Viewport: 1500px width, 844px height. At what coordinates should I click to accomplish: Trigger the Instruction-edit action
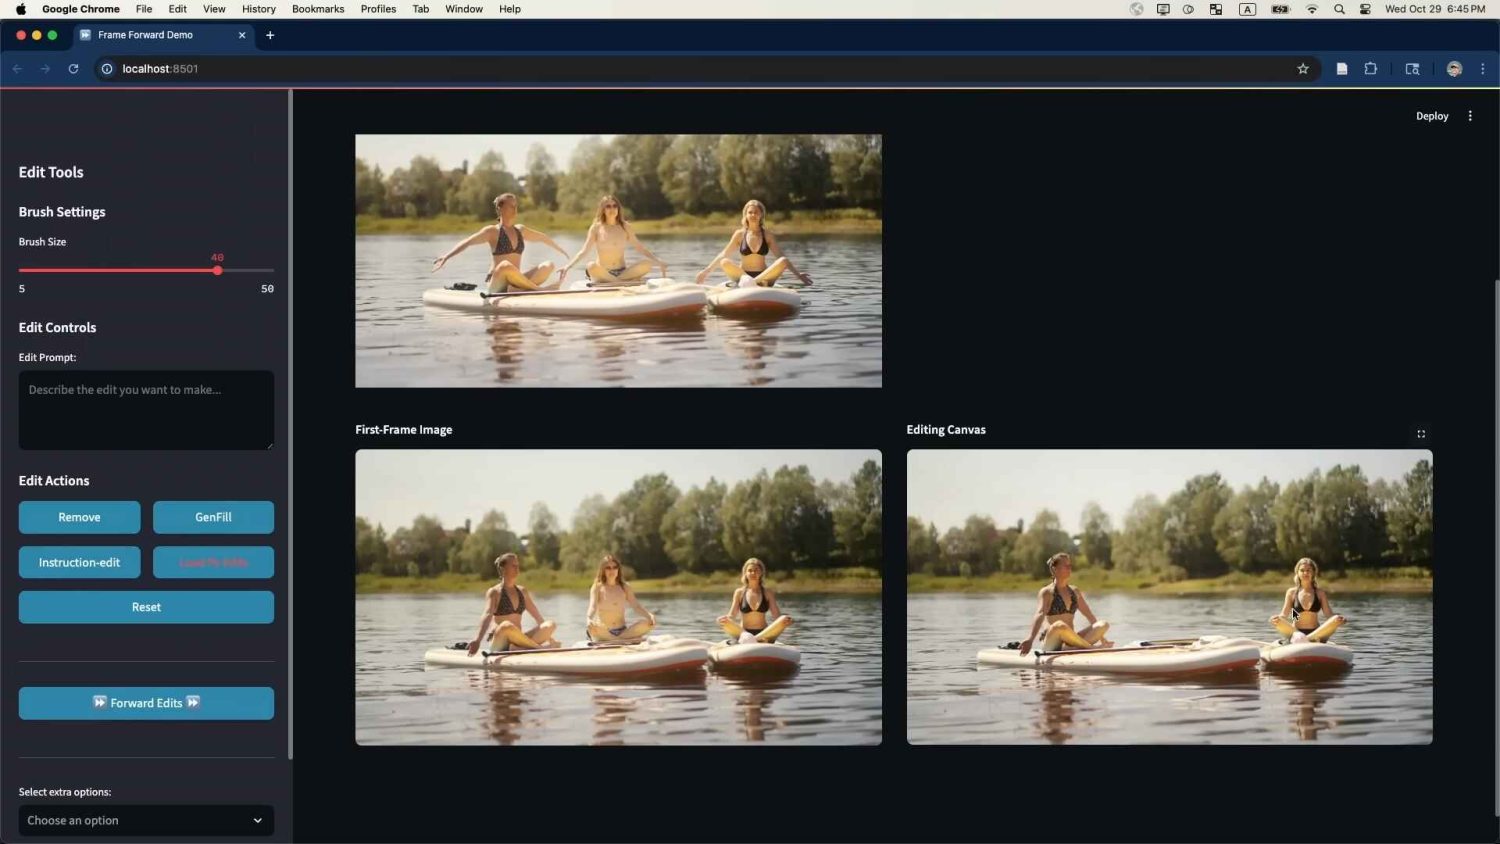click(79, 562)
